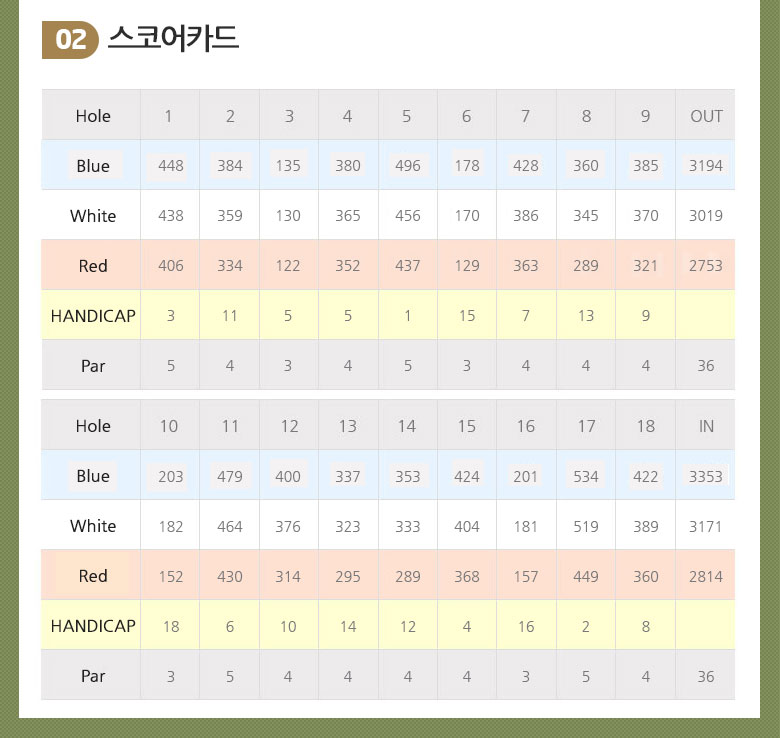Click the Hole label in front-nine table
Screen dimensions: 780x738
(x=93, y=116)
